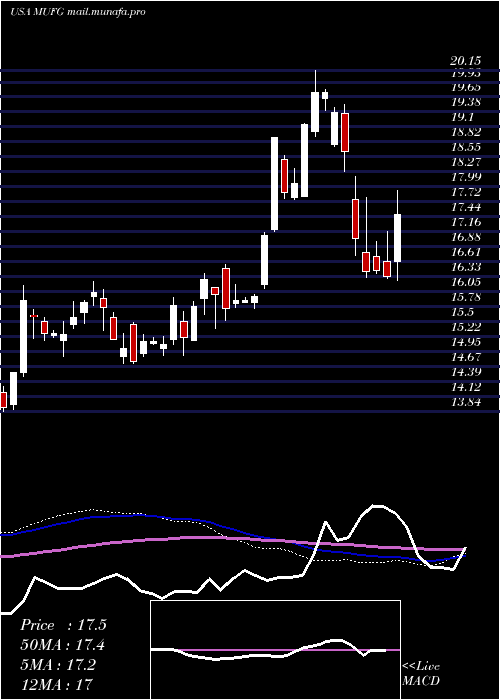Select the 13.84 price axis label
The height and width of the screenshot is (700, 500).
466,402
